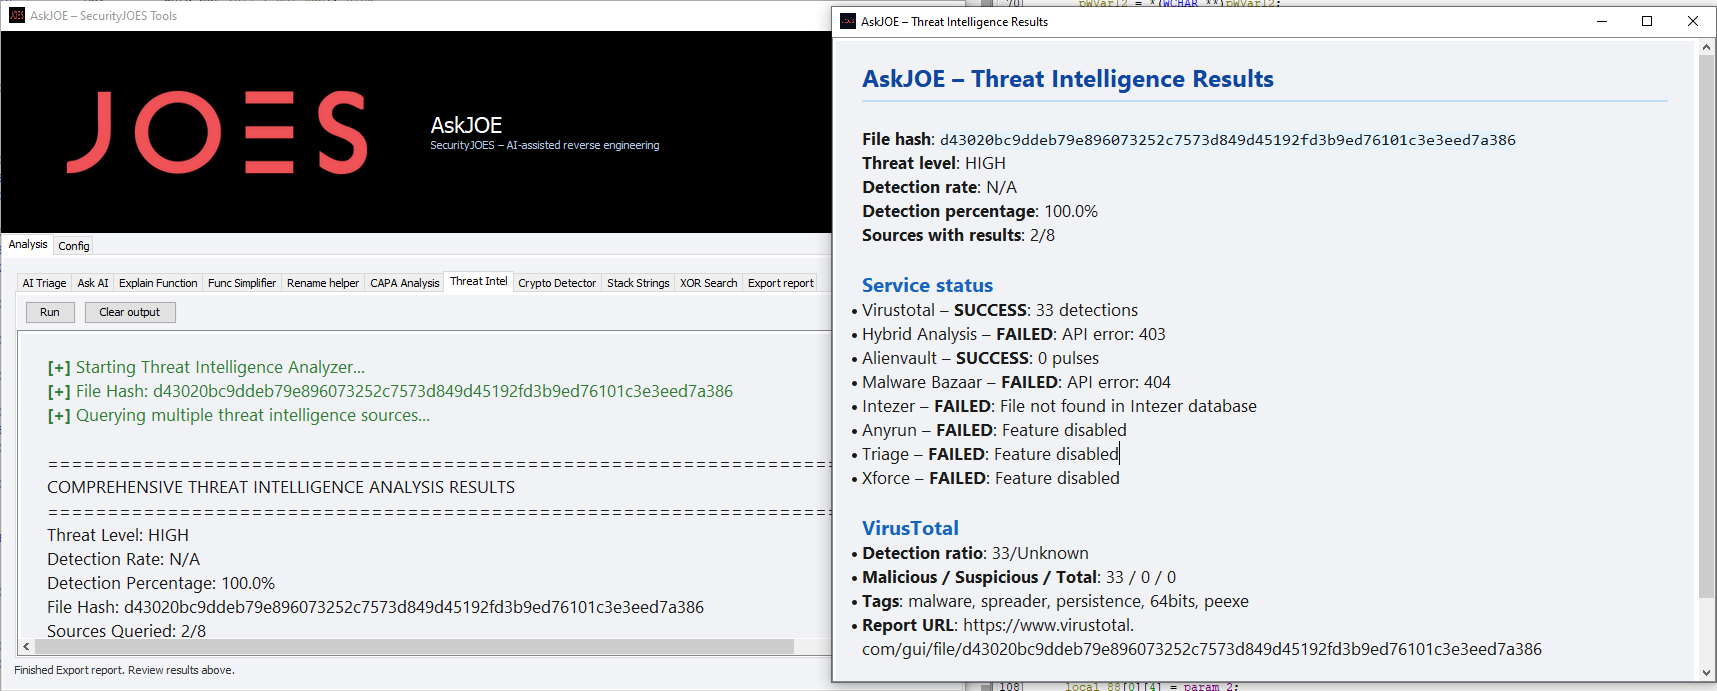
Task: Click 'Malware Bazaar – FAILED: API error: 404'
Action: 1016,382
